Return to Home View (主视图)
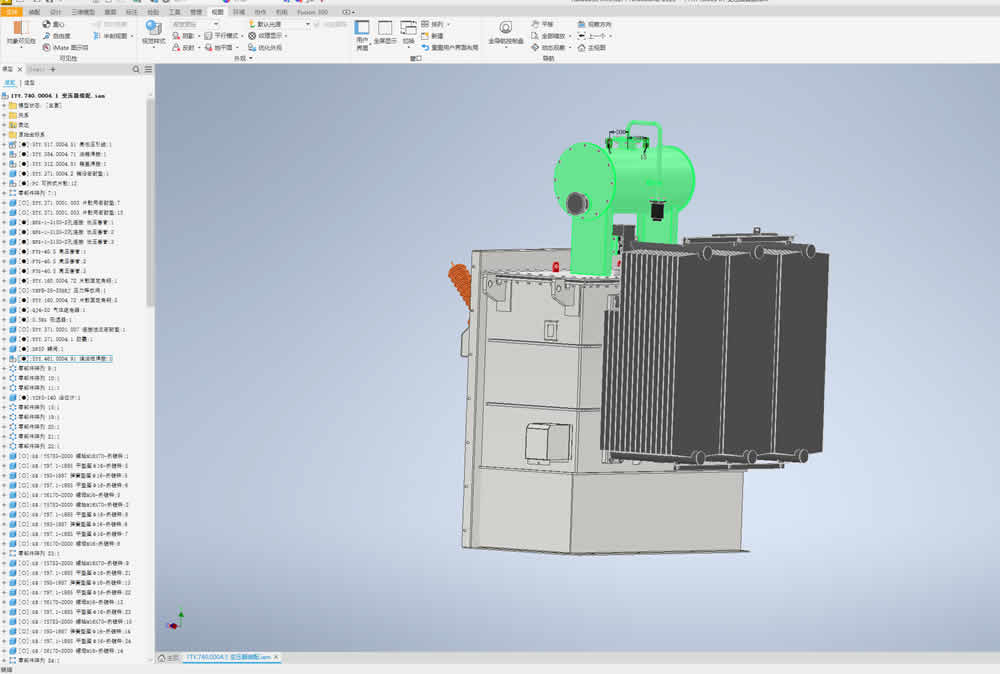 (591, 47)
